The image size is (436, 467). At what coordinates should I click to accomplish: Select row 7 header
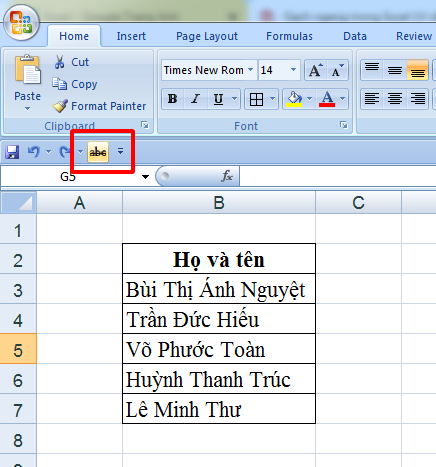pos(18,410)
